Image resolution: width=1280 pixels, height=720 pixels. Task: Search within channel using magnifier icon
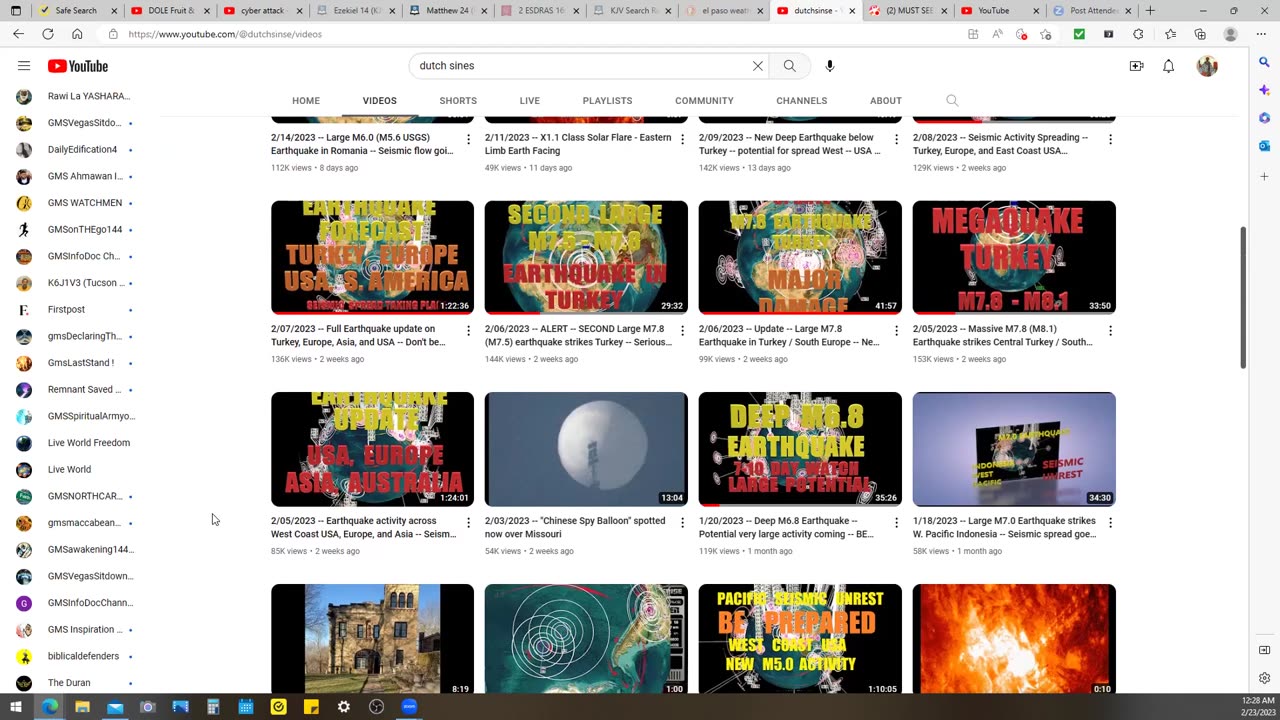952,100
